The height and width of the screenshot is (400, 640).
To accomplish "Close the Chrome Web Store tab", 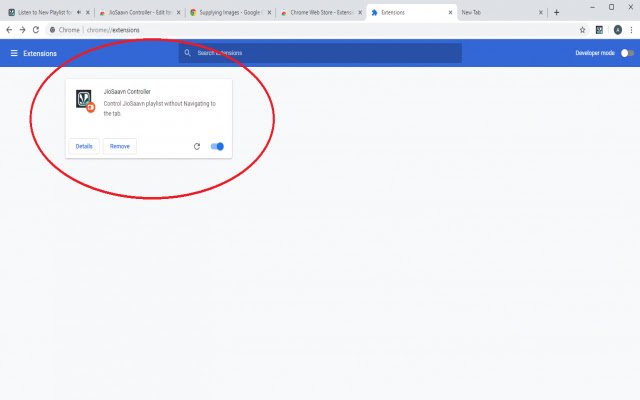I will [360, 13].
